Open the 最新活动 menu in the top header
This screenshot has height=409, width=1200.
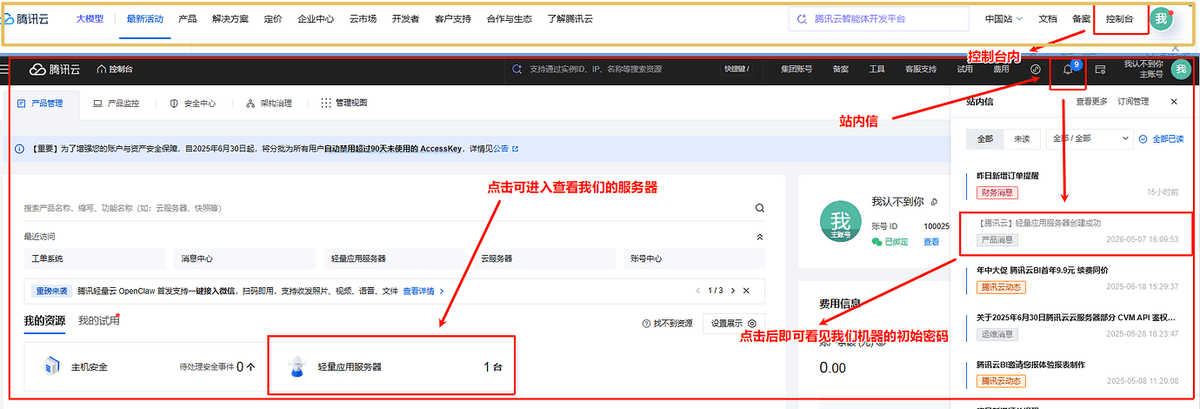point(145,19)
